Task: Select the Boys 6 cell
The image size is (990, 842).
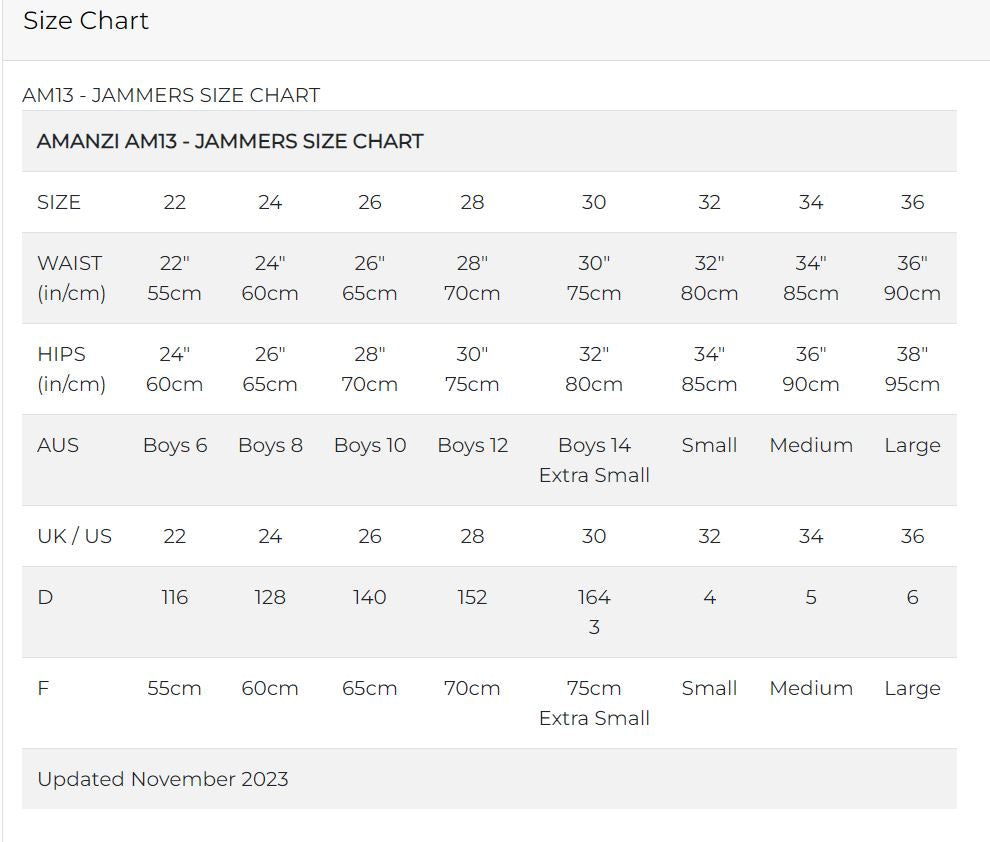Action: tap(175, 445)
